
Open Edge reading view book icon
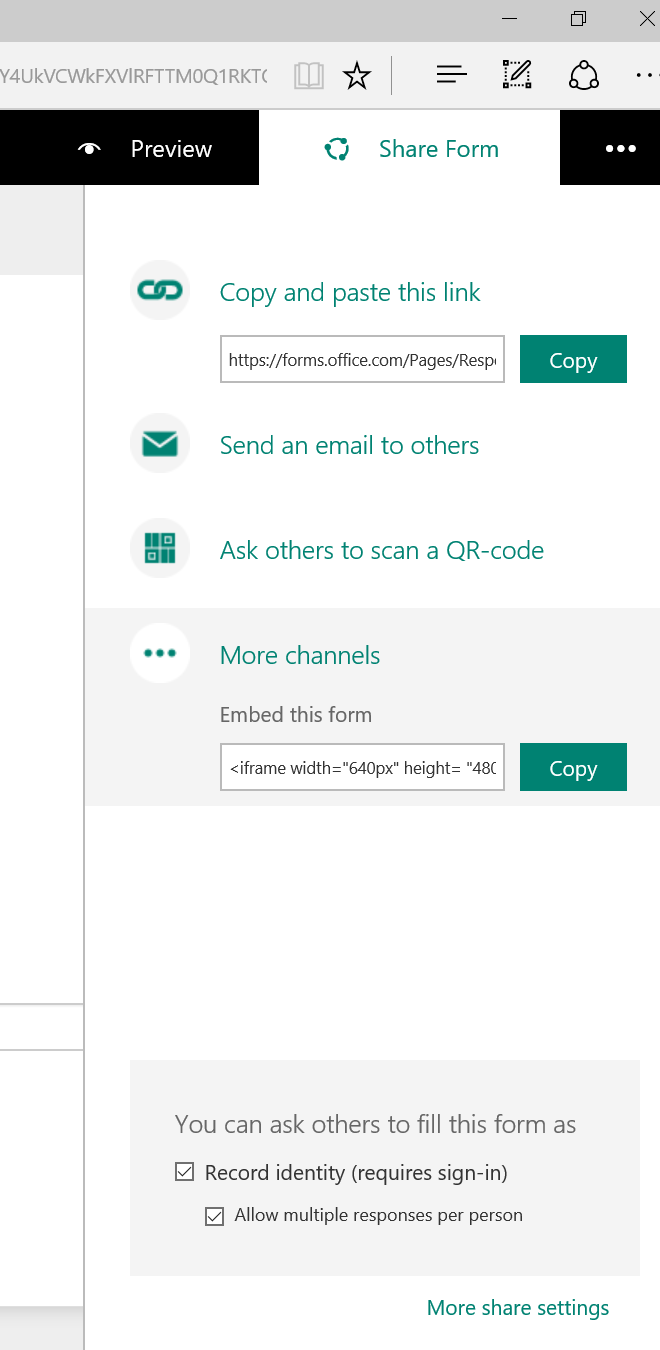pyautogui.click(x=309, y=76)
